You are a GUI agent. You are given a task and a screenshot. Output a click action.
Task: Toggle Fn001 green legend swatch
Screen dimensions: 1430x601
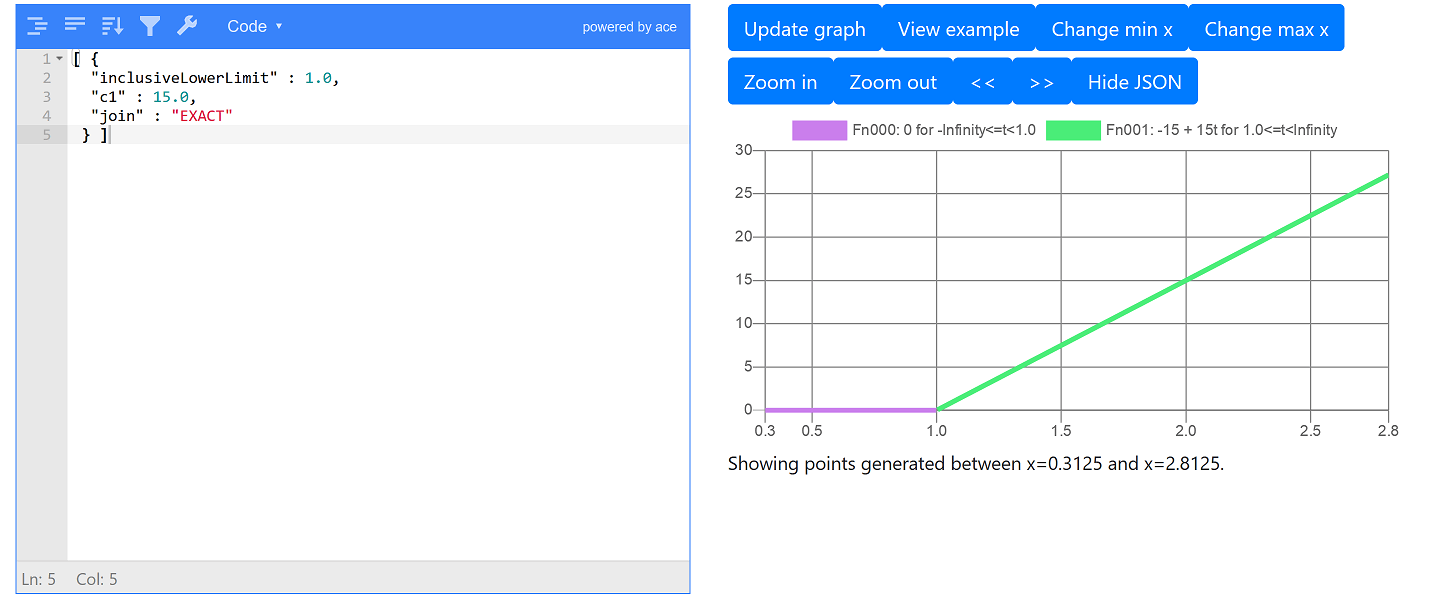pyautogui.click(x=1073, y=130)
